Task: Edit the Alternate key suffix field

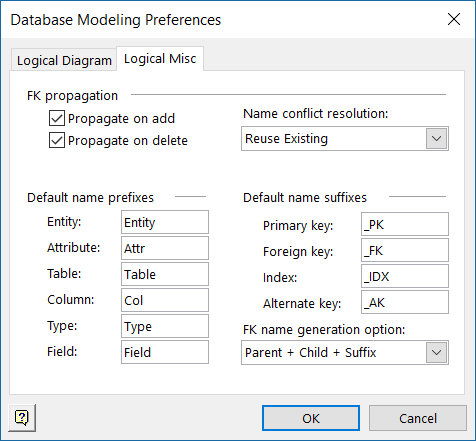Action: (x=405, y=302)
